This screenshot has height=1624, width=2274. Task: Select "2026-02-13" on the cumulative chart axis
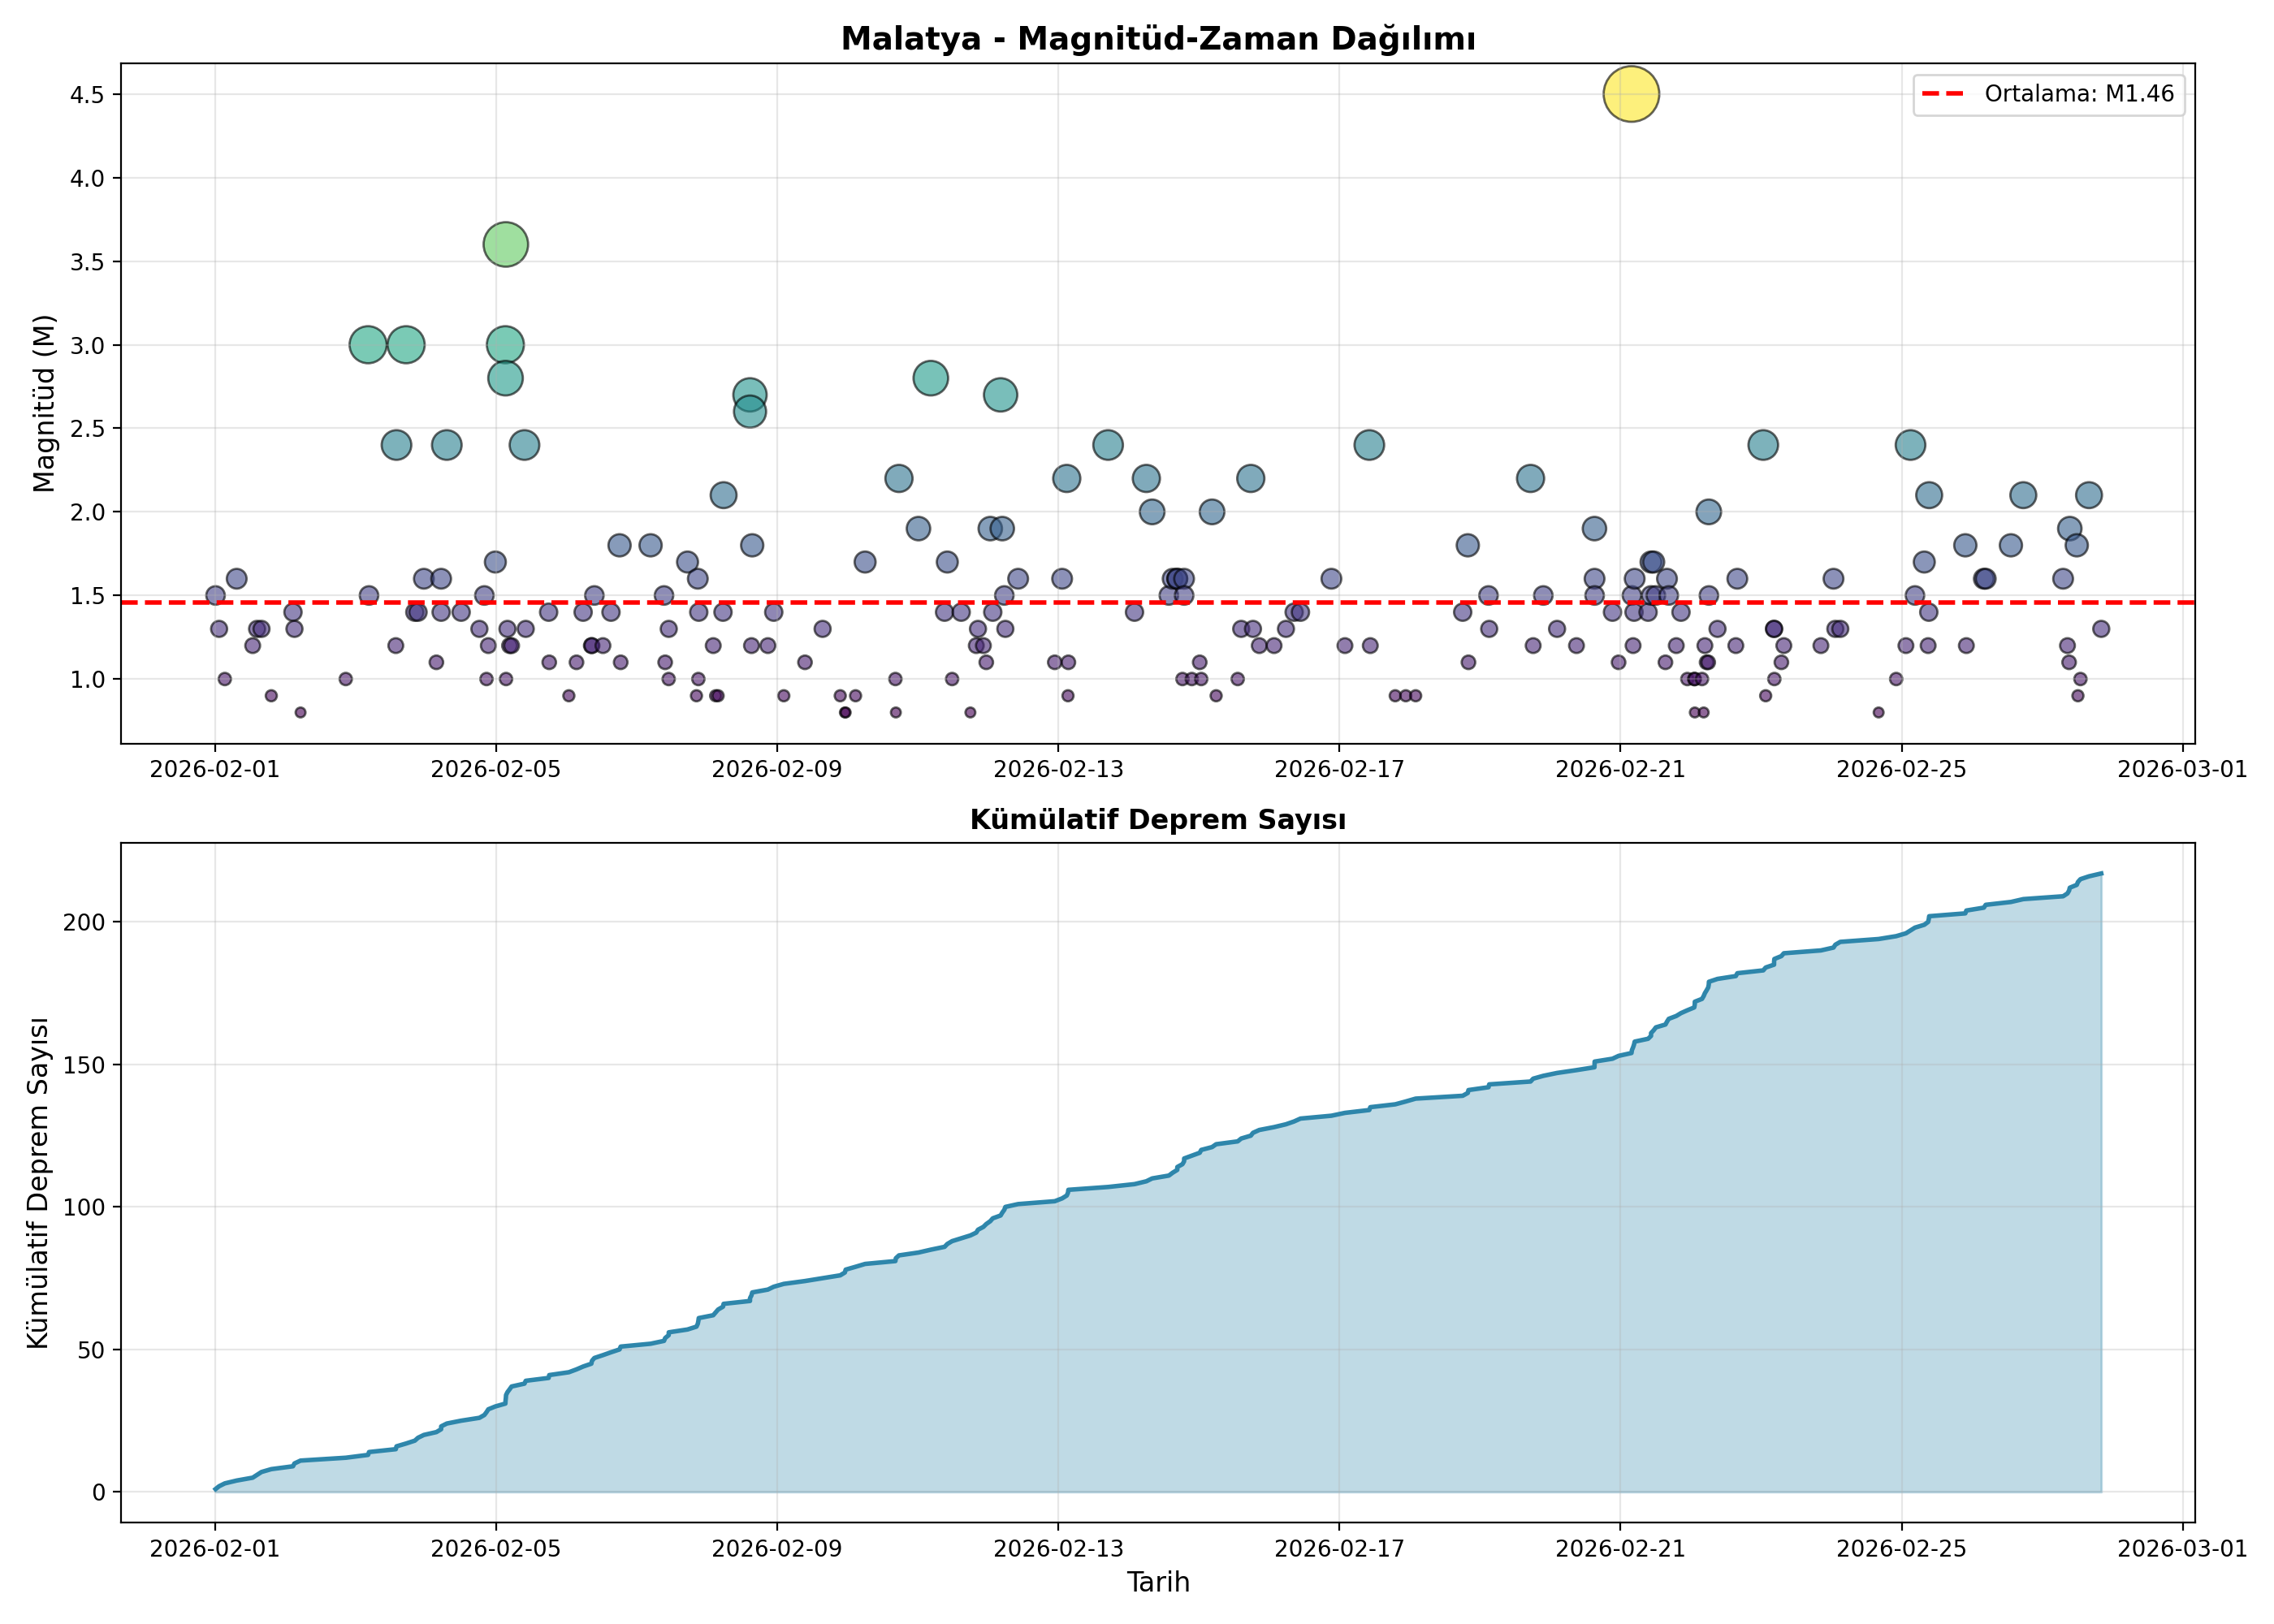point(1058,1549)
